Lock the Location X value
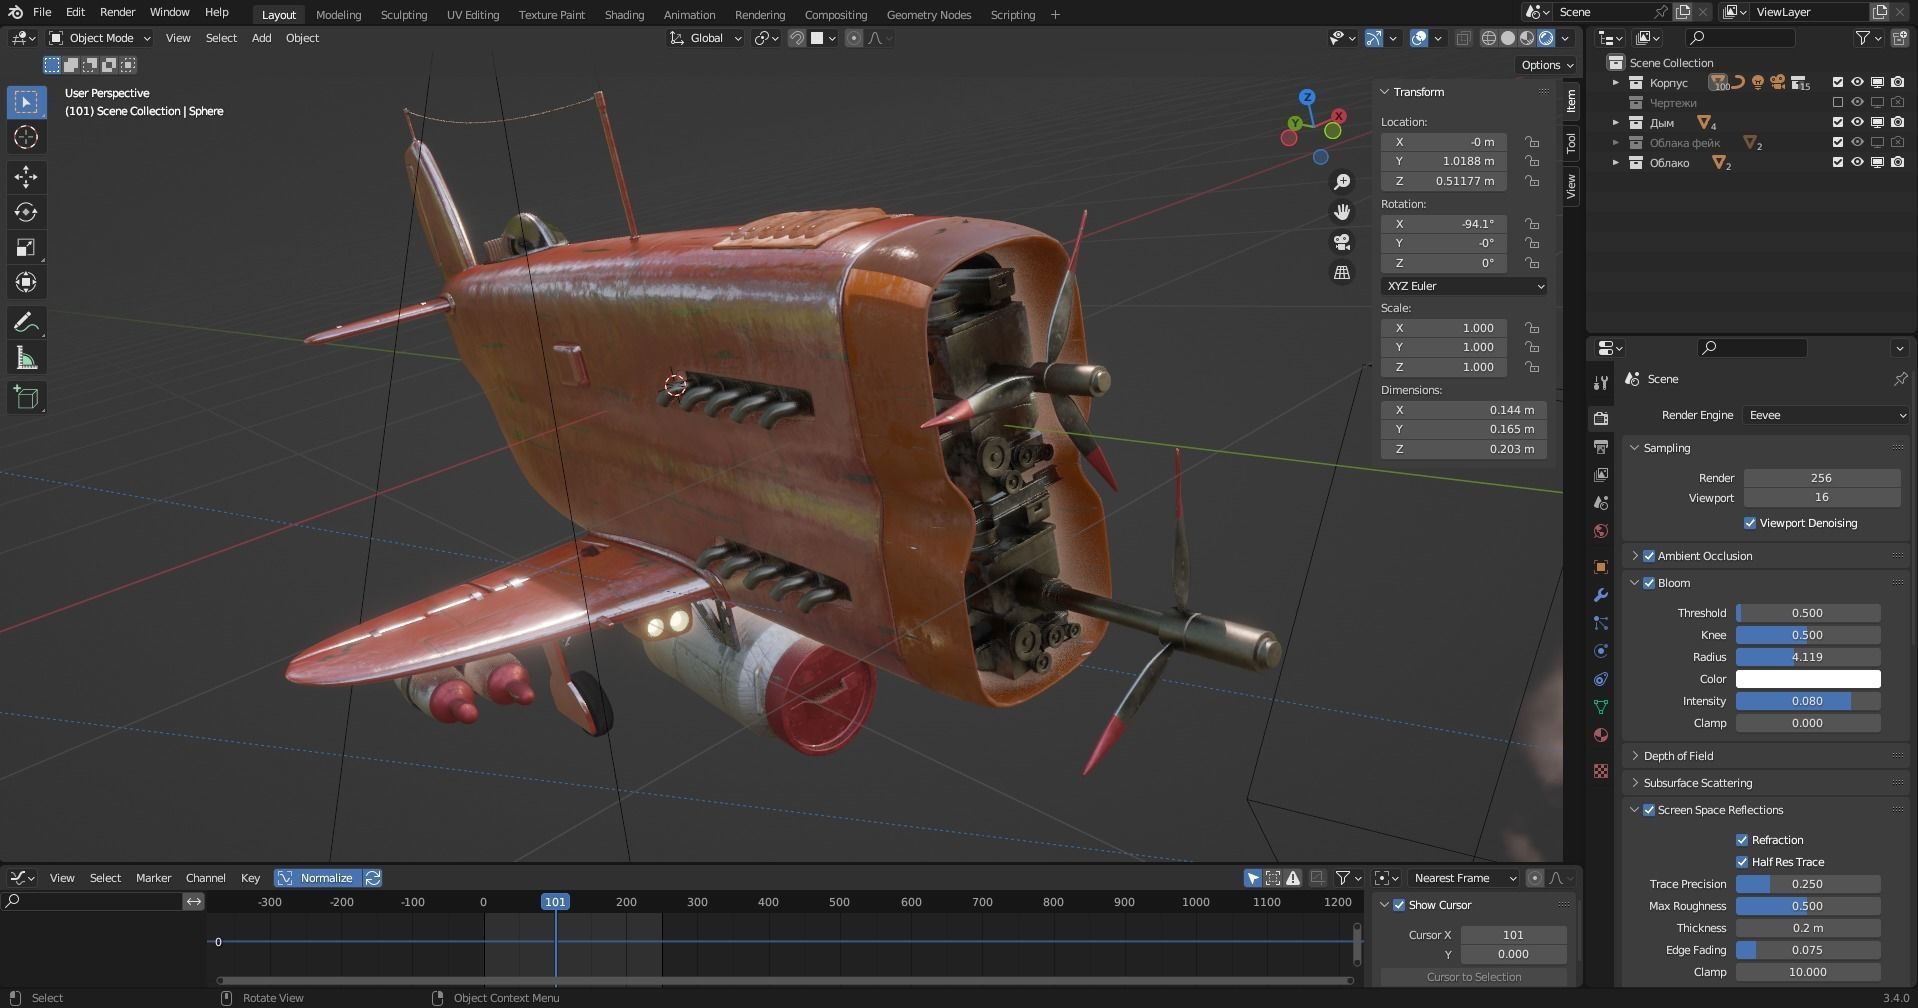 (x=1532, y=142)
